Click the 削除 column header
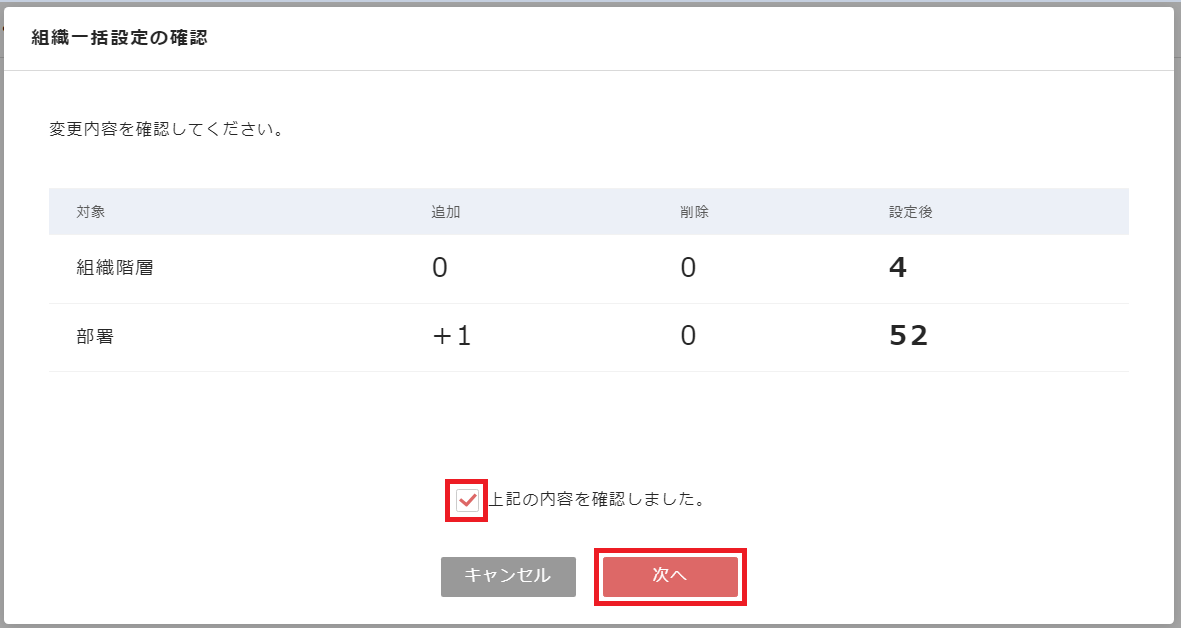Viewport: 1181px width, 628px height. (x=694, y=212)
